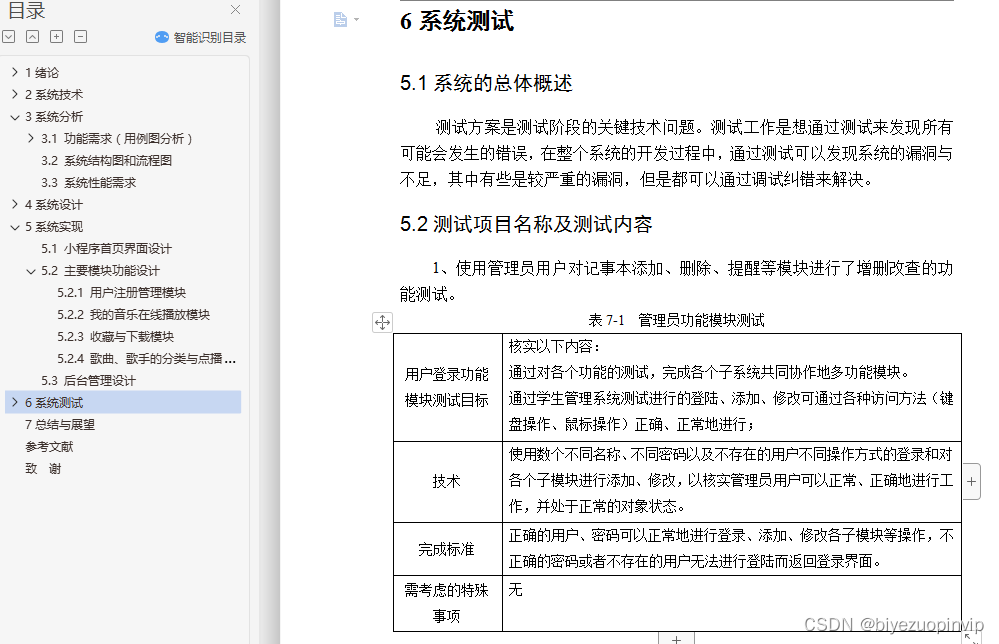Image resolution: width=999 pixels, height=644 pixels.
Task: Expand the 2 系统技术 outline entry
Action: pyautogui.click(x=15, y=94)
